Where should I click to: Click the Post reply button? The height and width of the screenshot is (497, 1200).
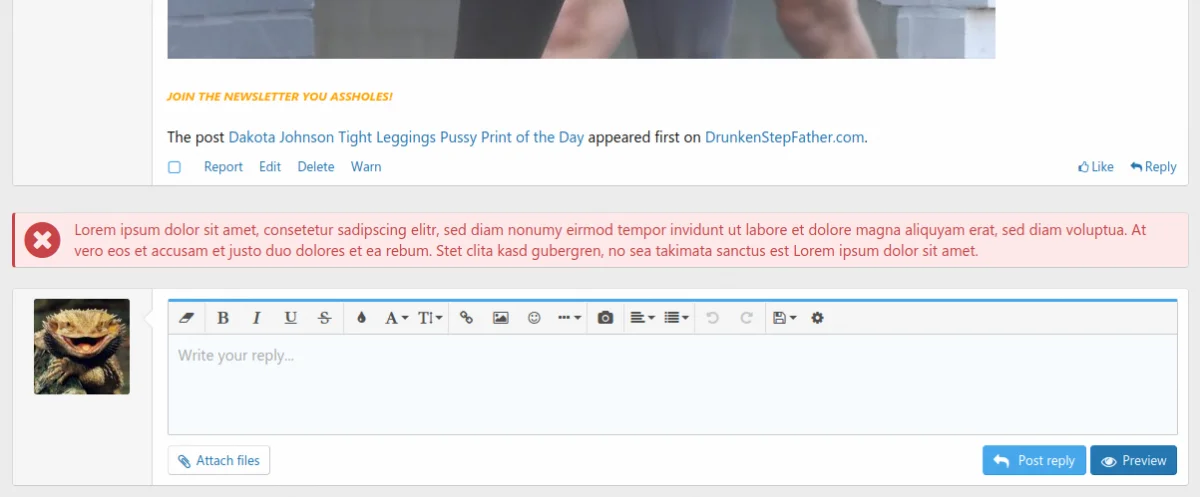pos(1034,461)
